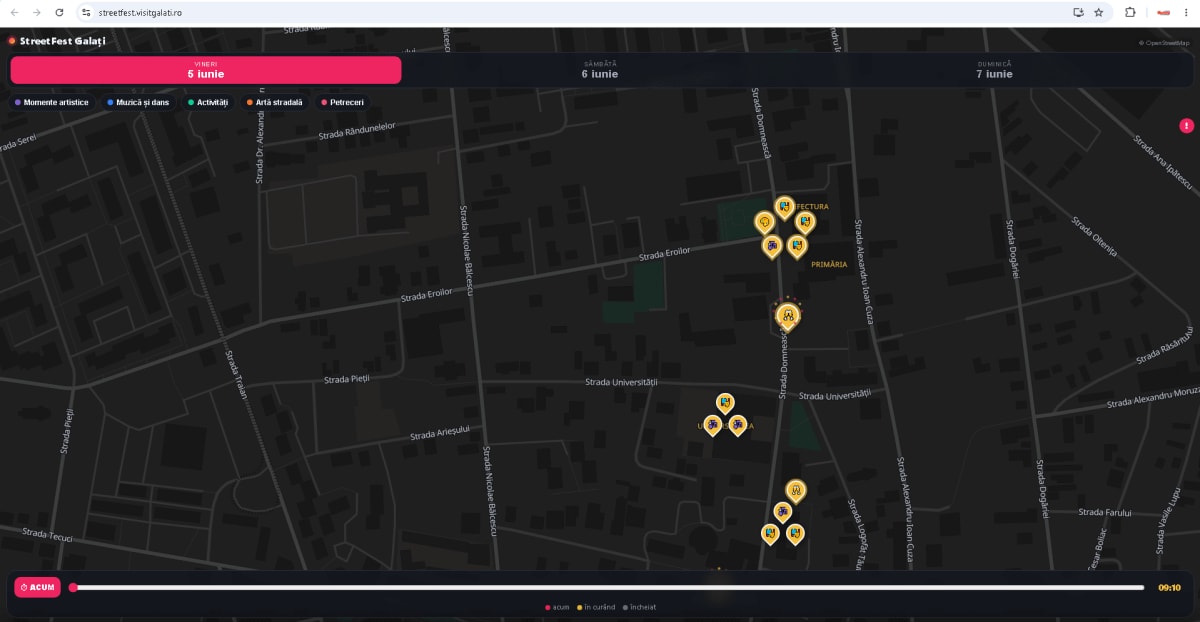Select the Vineri 5 iunie tab
The height and width of the screenshot is (622, 1200).
(x=206, y=70)
